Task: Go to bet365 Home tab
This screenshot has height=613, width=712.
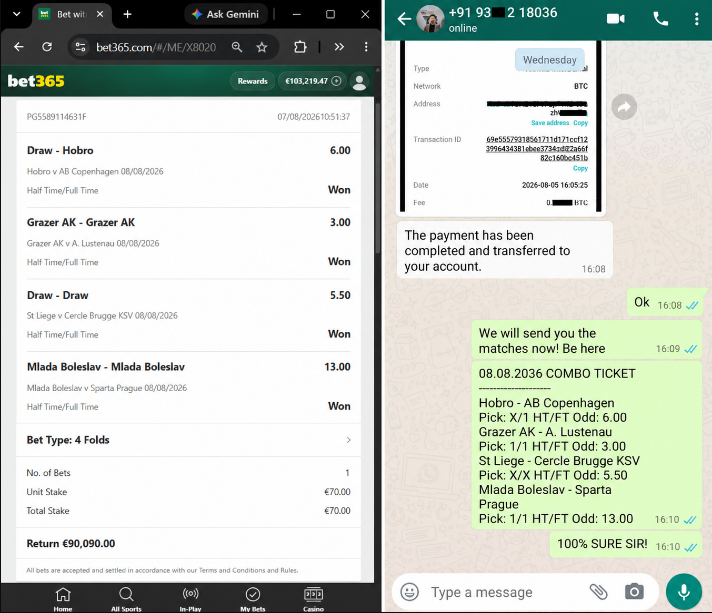Action: [x=63, y=599]
